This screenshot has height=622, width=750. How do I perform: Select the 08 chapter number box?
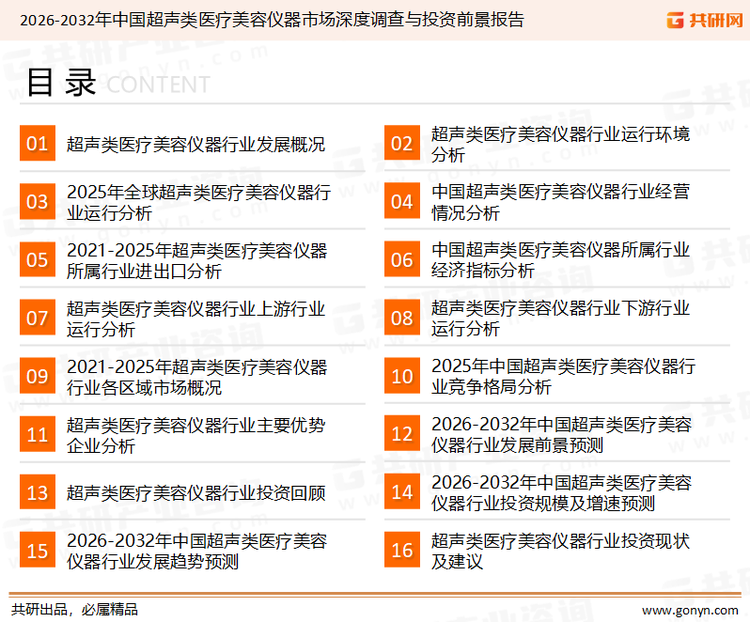click(x=402, y=318)
